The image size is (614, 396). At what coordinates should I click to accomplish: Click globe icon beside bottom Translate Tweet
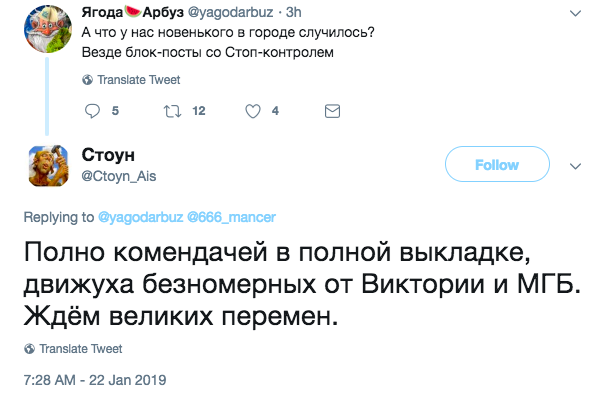point(29,349)
